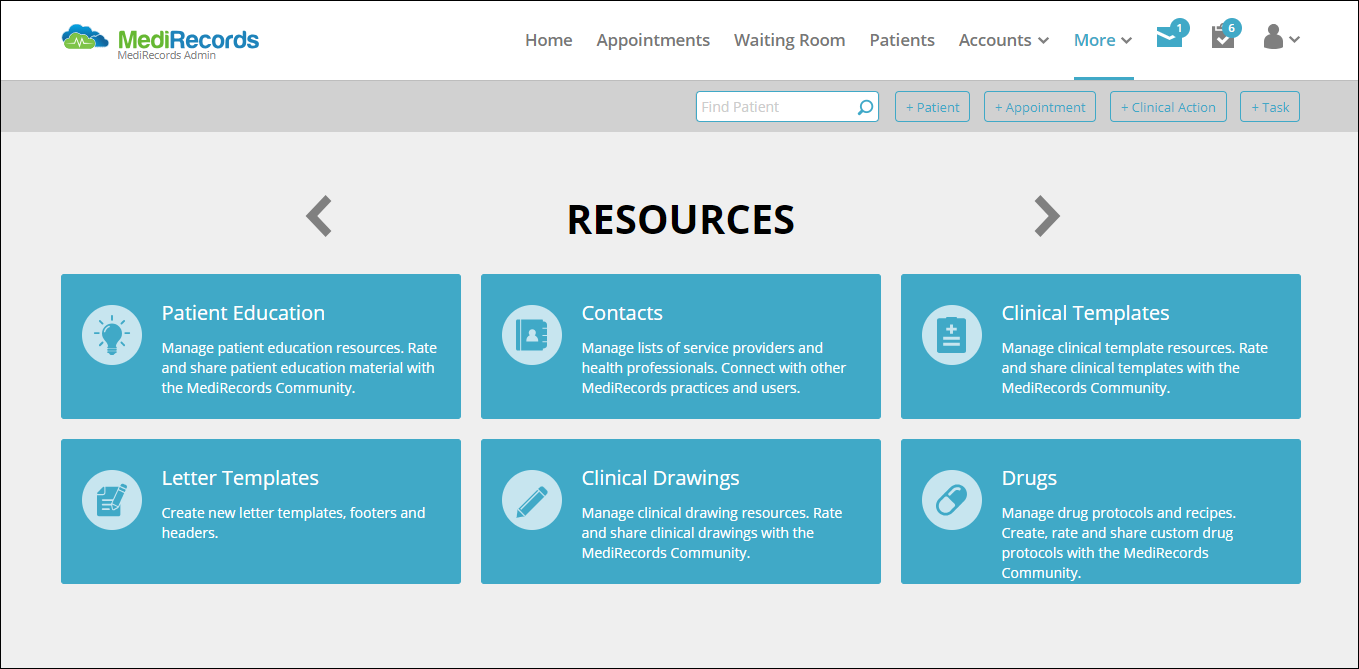Go to previous section with left arrow
This screenshot has height=669, width=1359.
point(318,216)
